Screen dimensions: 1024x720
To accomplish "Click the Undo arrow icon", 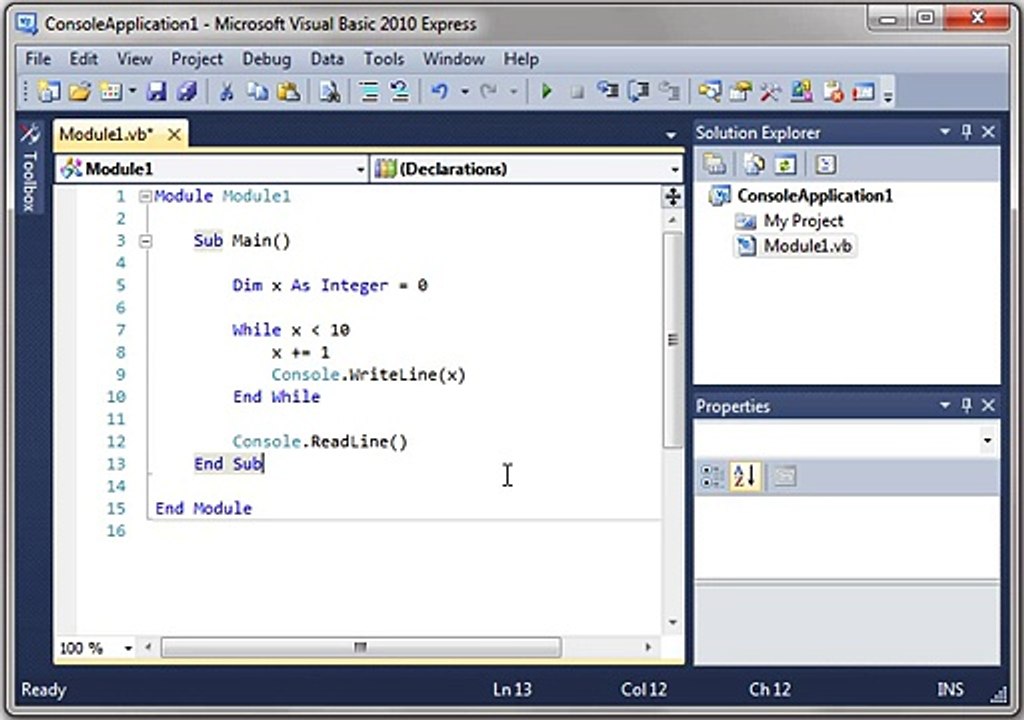I will click(x=440, y=91).
